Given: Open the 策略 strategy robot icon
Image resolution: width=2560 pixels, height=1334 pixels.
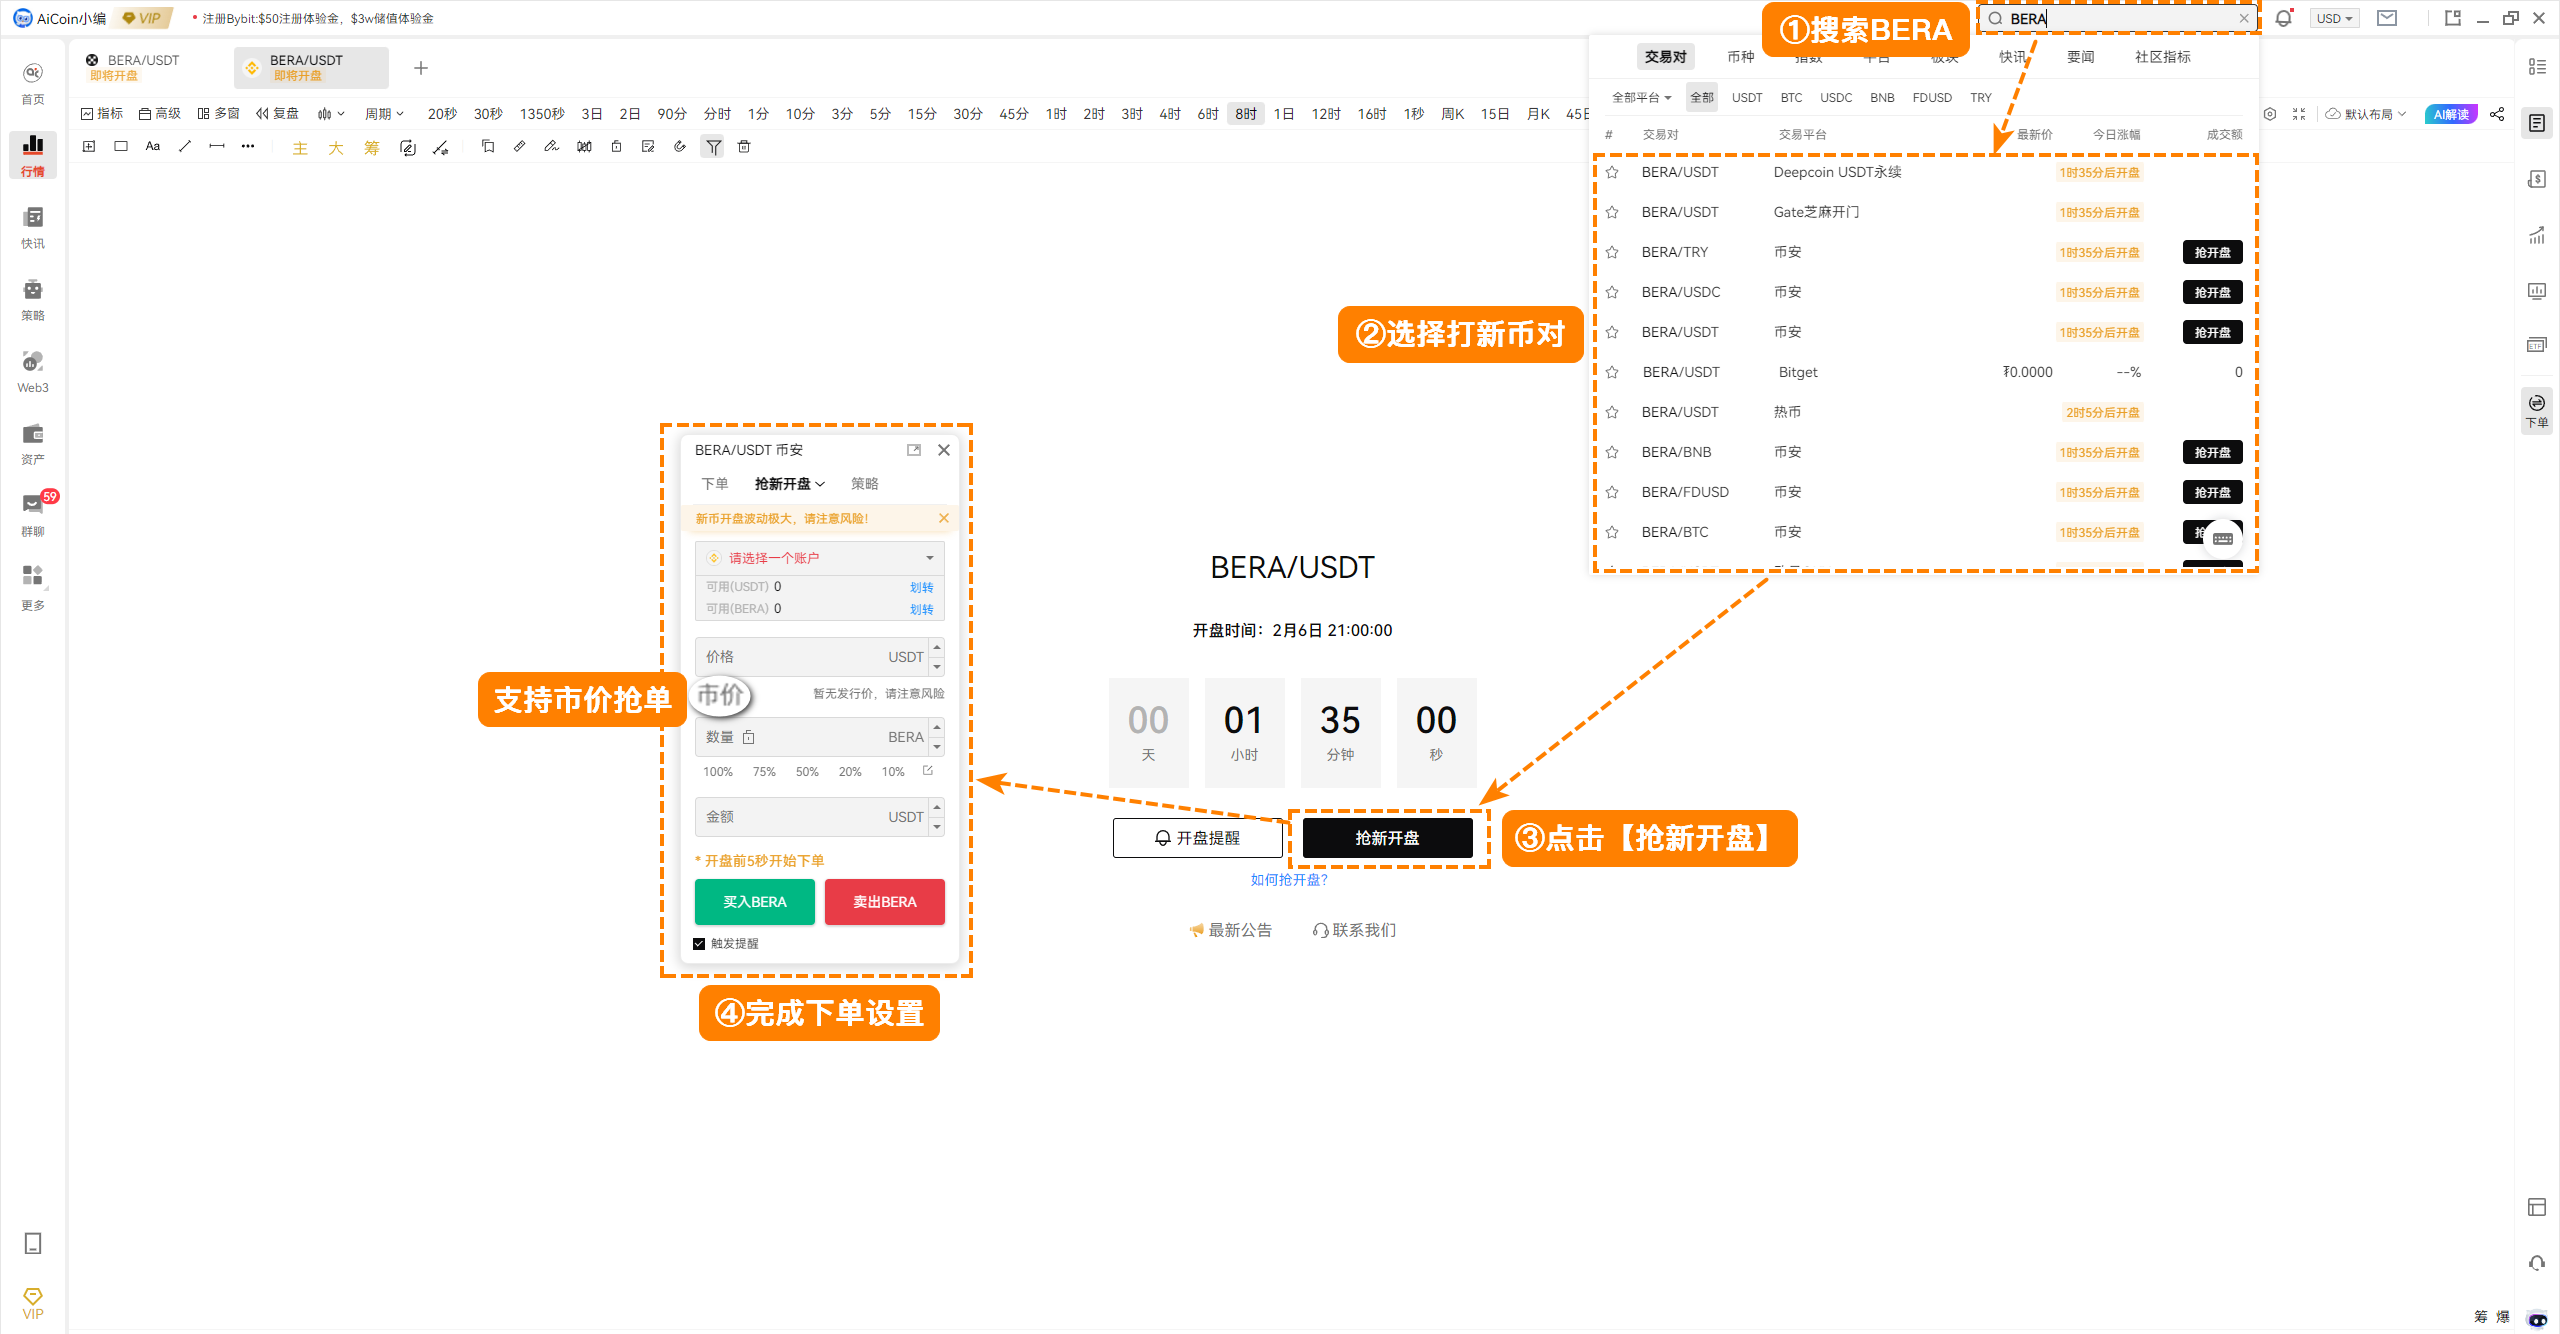Looking at the screenshot, I should point(33,299).
